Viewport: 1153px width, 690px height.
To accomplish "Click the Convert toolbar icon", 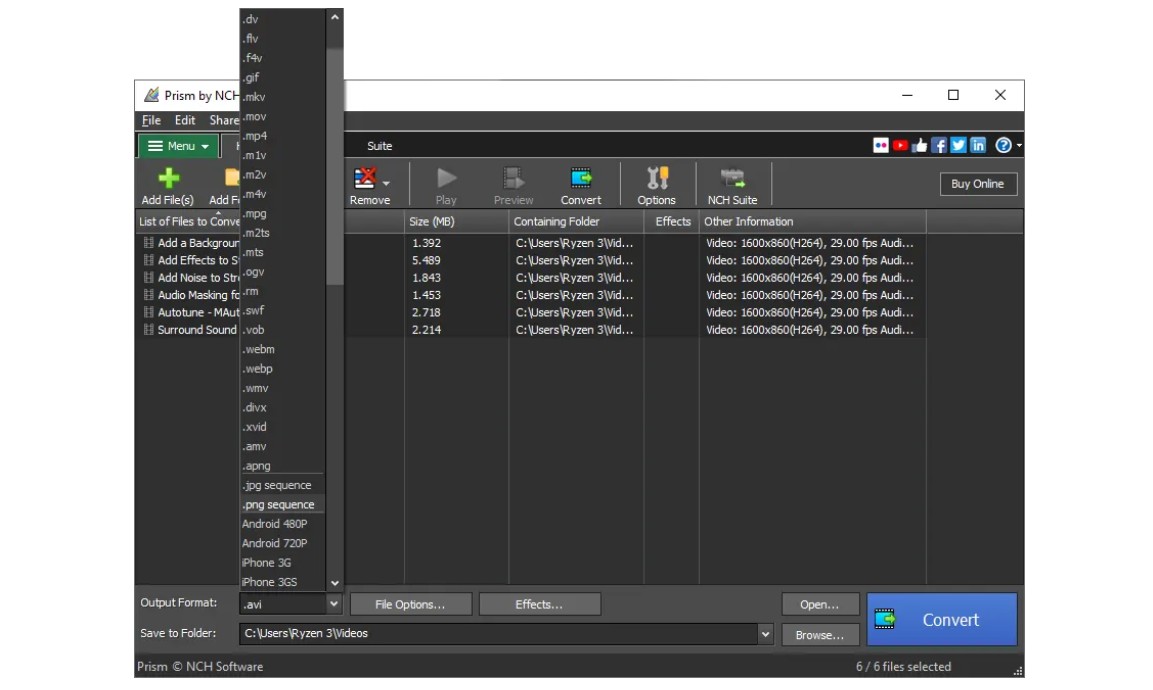I will tap(581, 178).
